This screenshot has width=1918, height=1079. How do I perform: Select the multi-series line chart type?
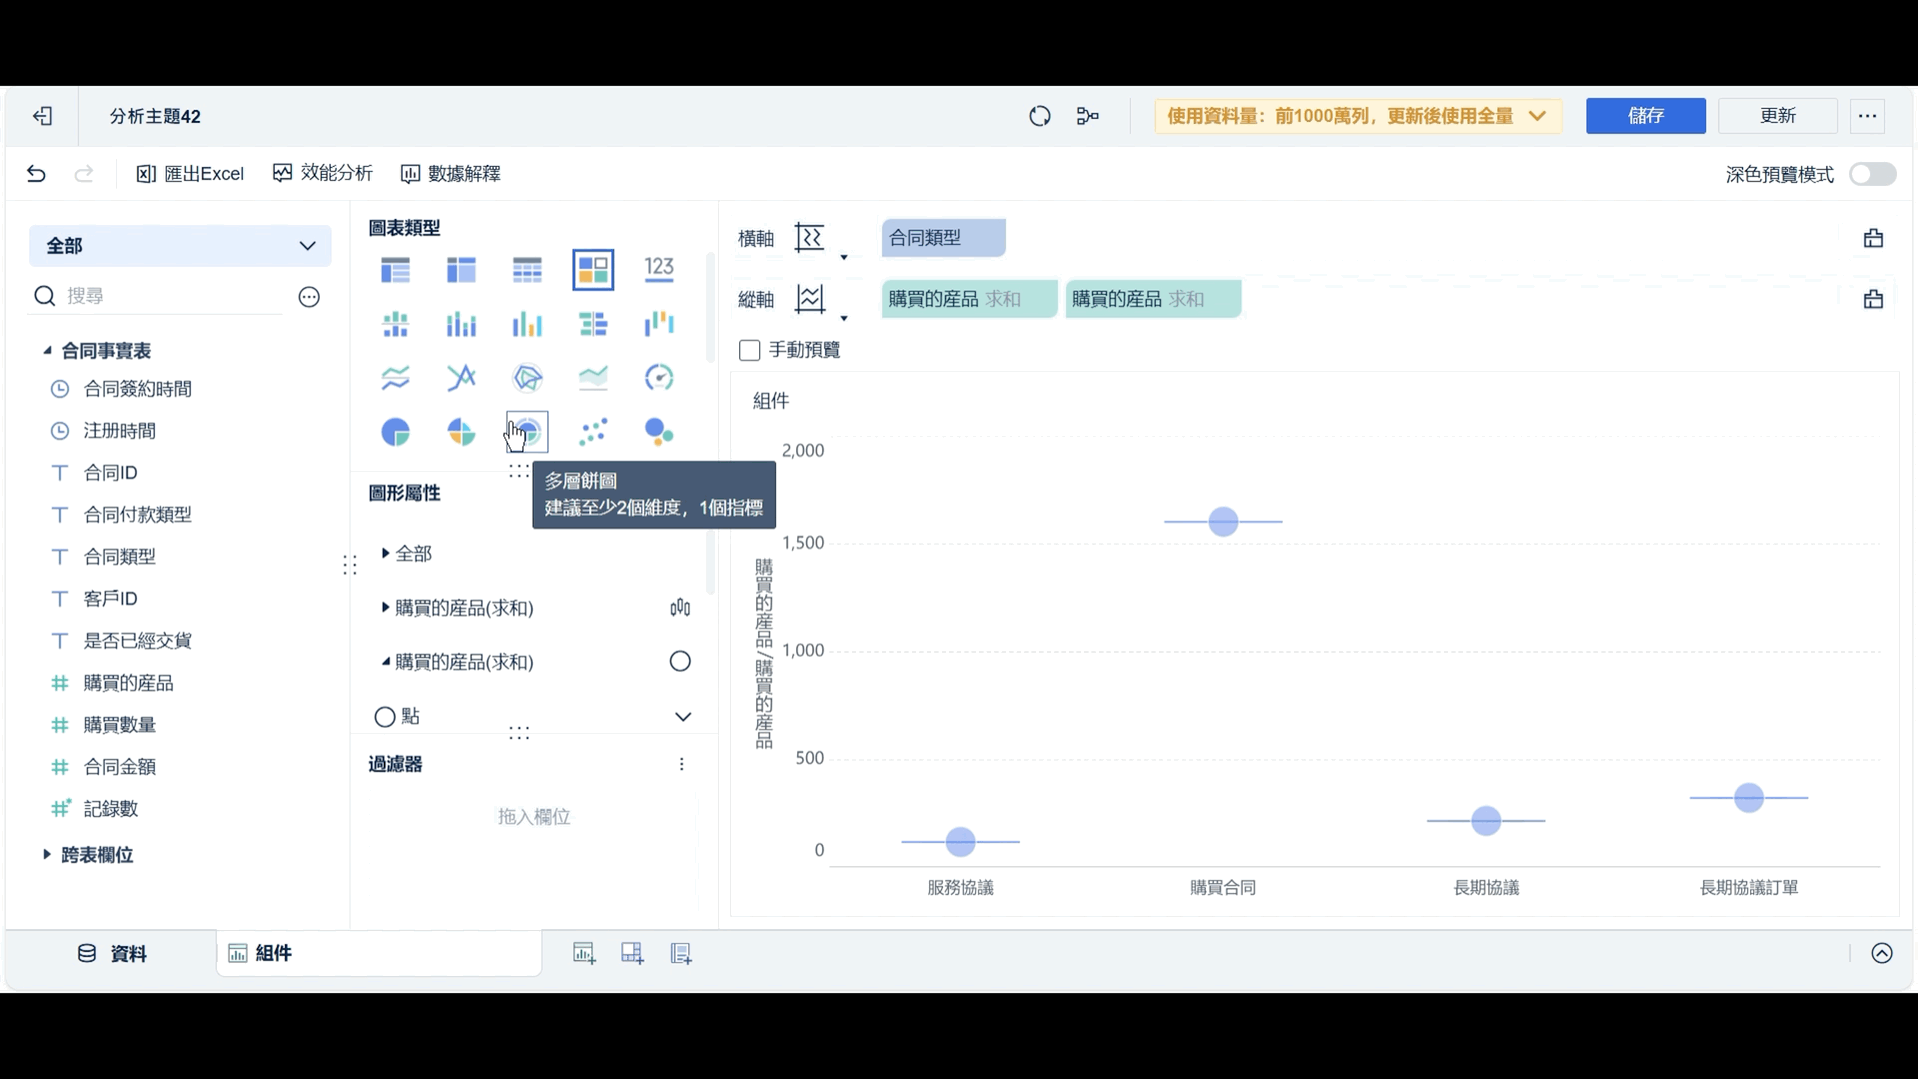(x=461, y=378)
